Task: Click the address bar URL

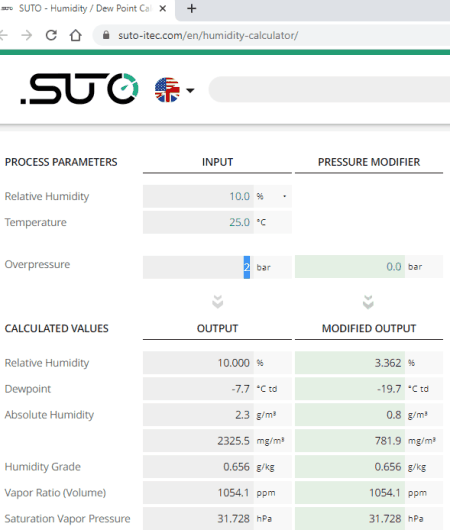Action: click(208, 35)
